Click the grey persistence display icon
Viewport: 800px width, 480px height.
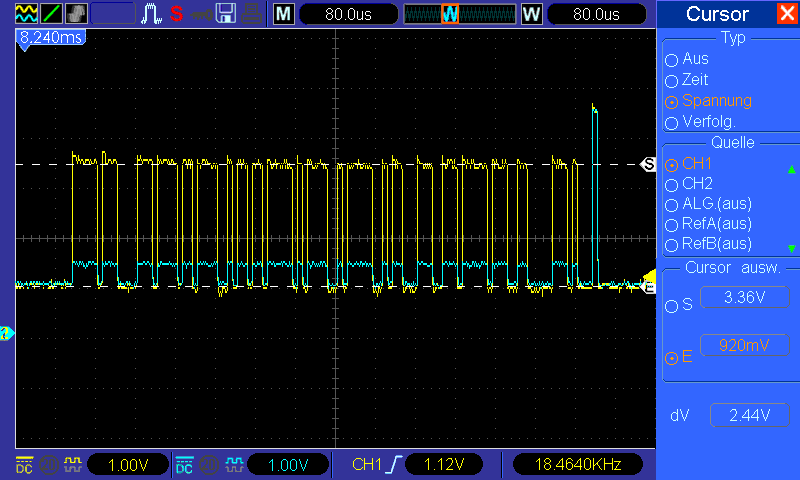(x=76, y=13)
